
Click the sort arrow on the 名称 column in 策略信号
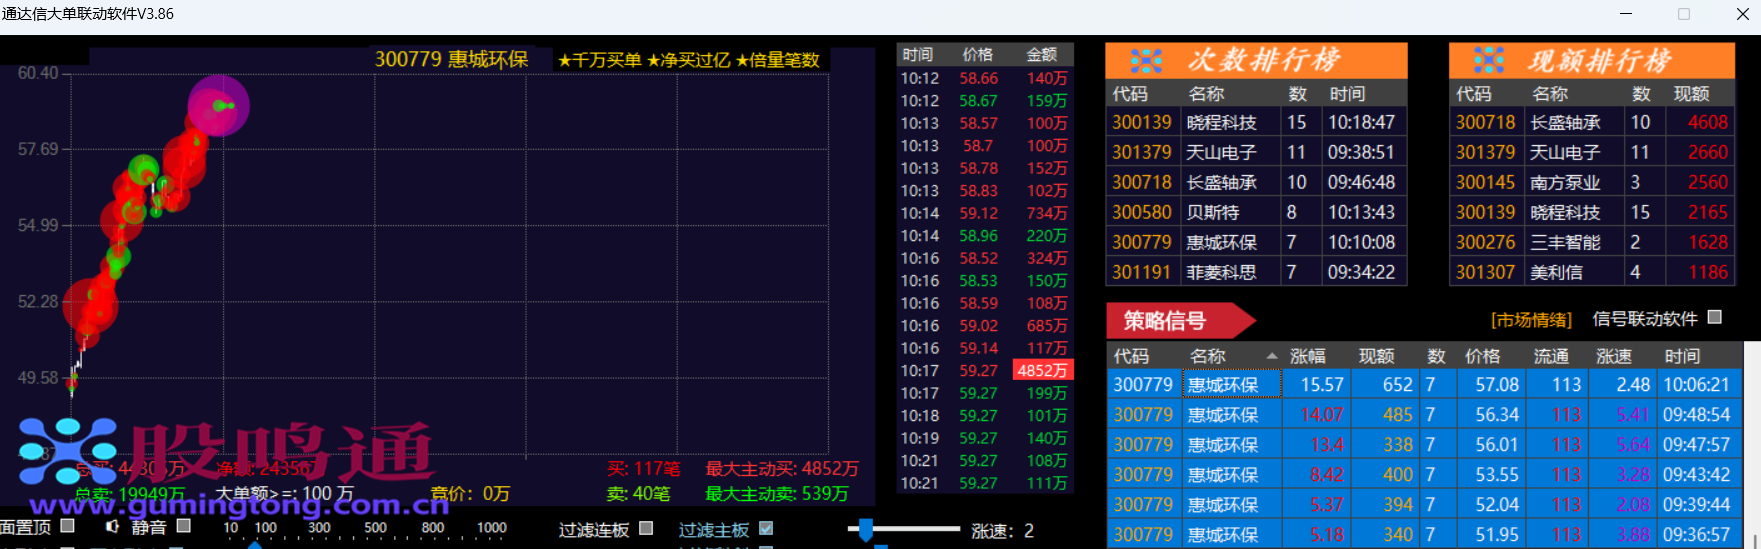click(1272, 356)
